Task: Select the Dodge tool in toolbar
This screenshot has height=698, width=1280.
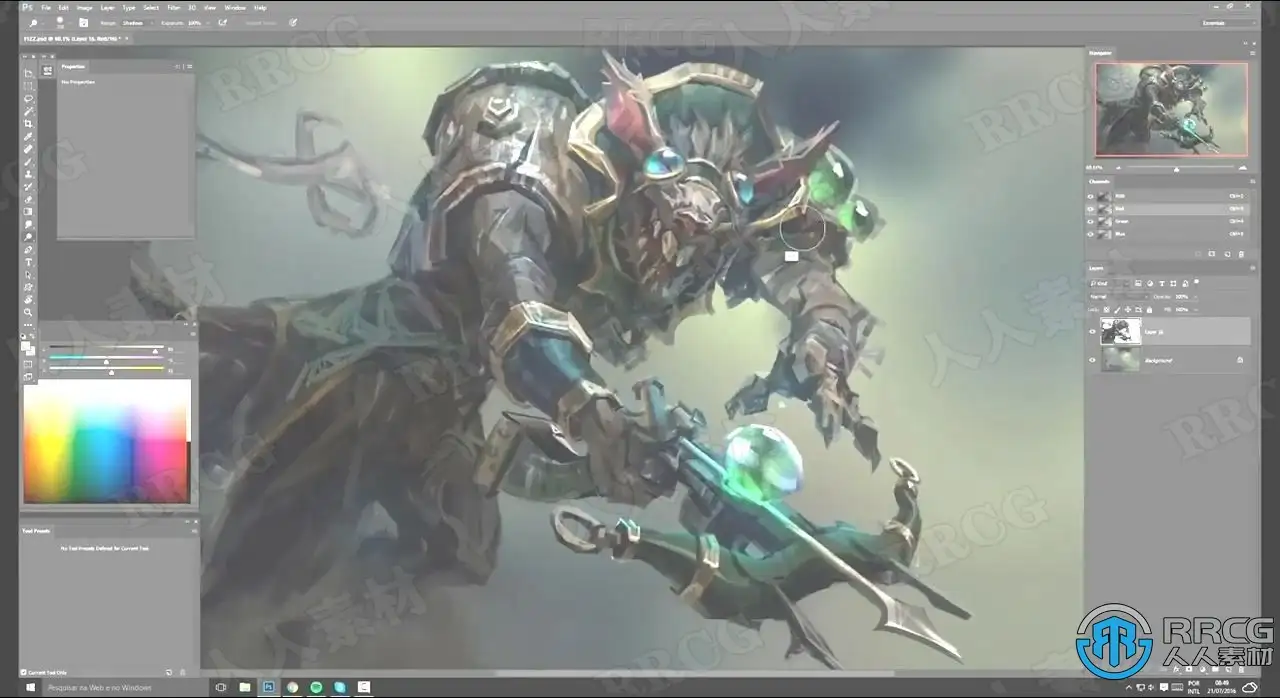Action: pos(28,237)
